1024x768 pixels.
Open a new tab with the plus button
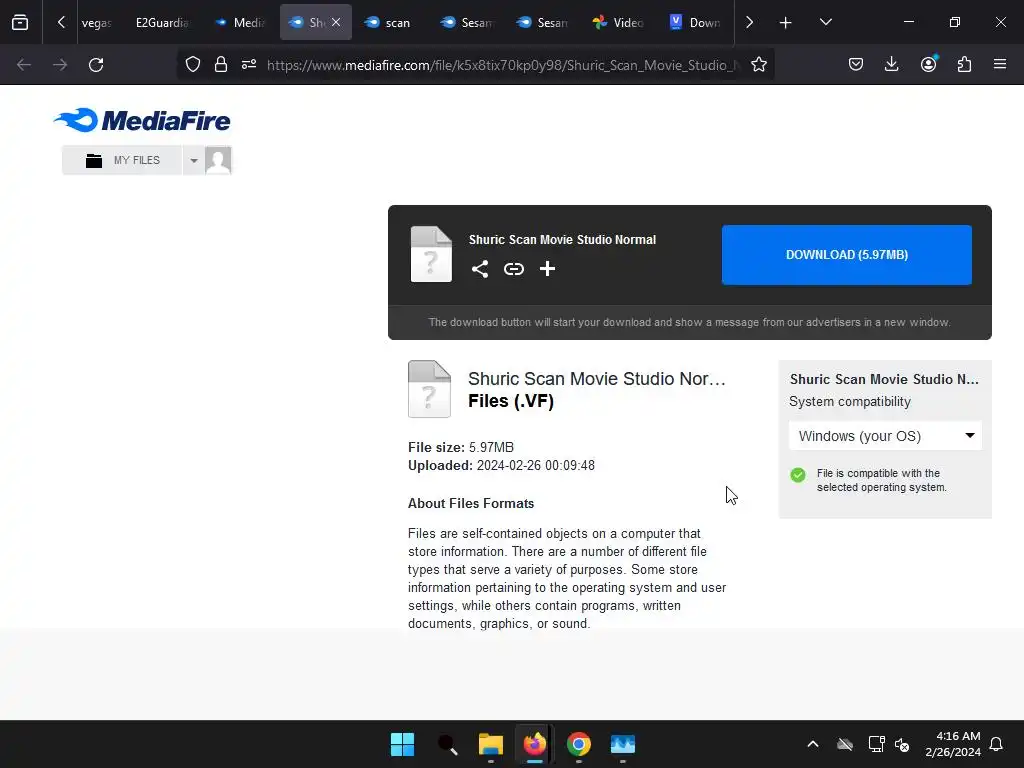[x=786, y=22]
